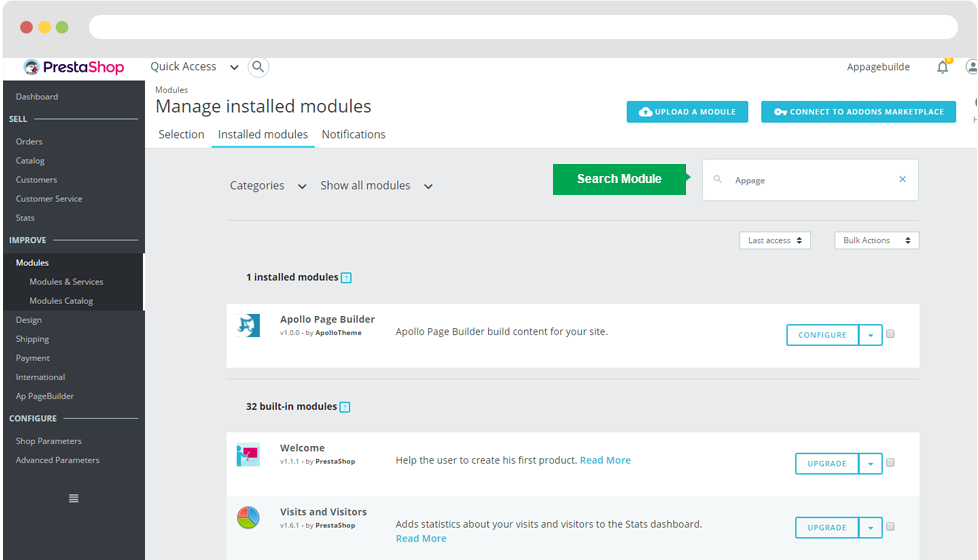
Task: Switch to the Selection tab
Action: coord(182,135)
